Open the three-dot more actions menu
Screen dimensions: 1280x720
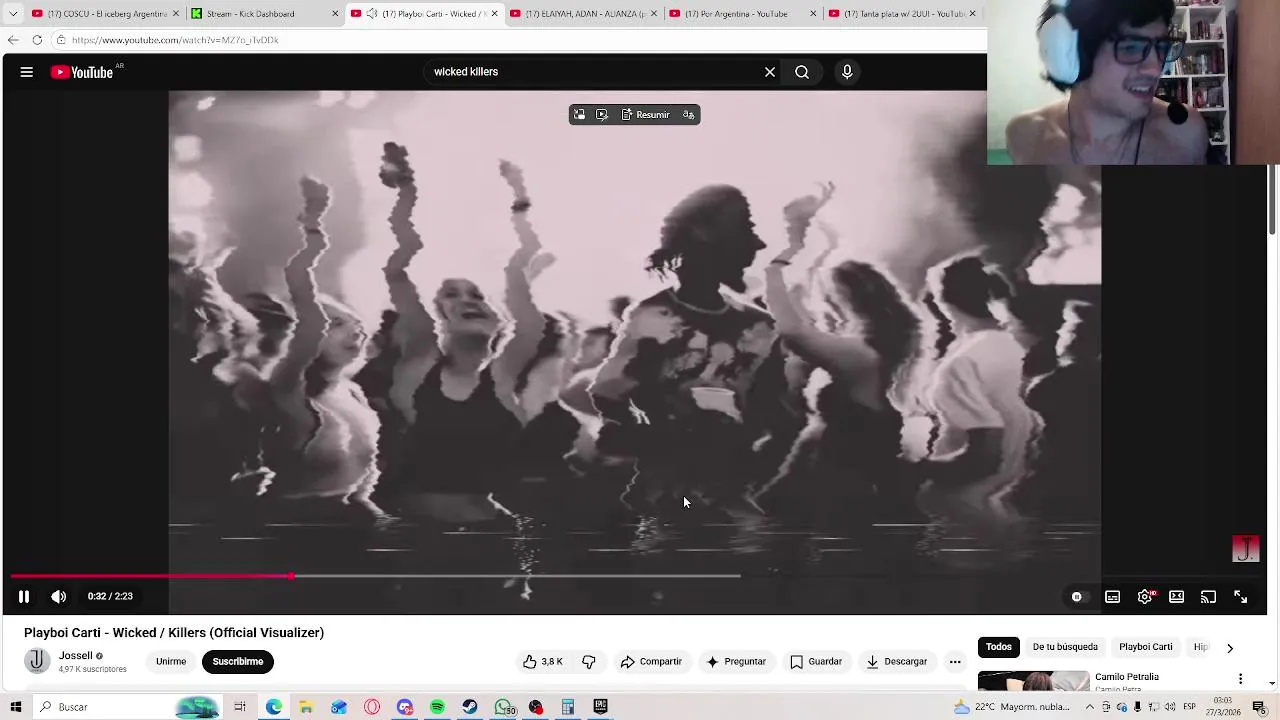(x=955, y=661)
